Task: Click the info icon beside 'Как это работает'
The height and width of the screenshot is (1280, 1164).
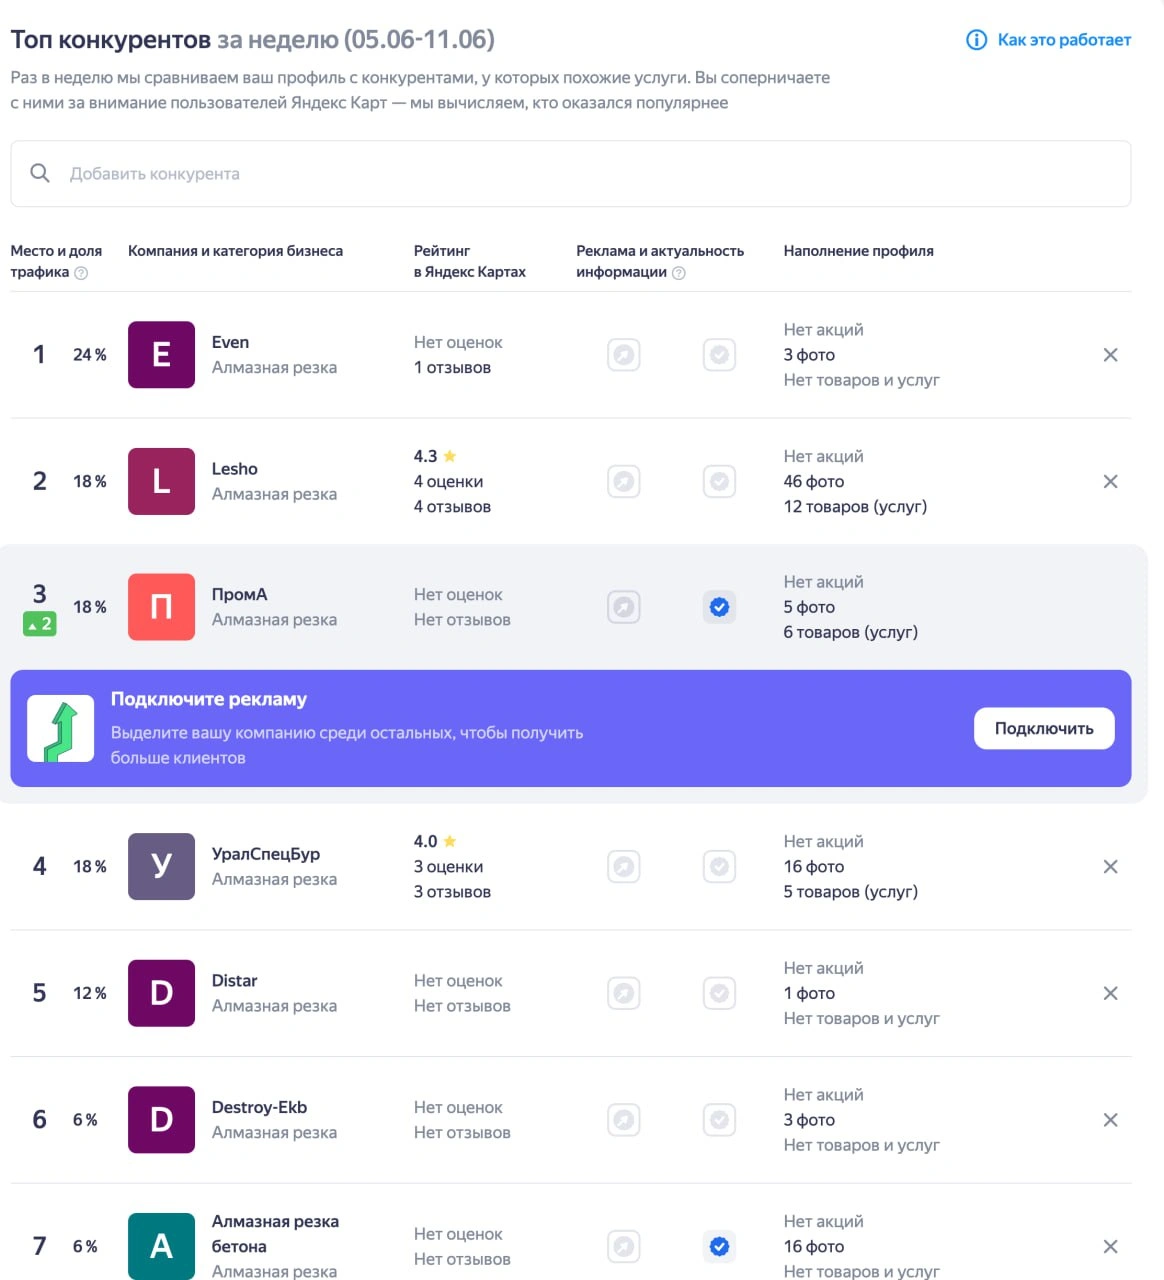Action: click(x=976, y=40)
